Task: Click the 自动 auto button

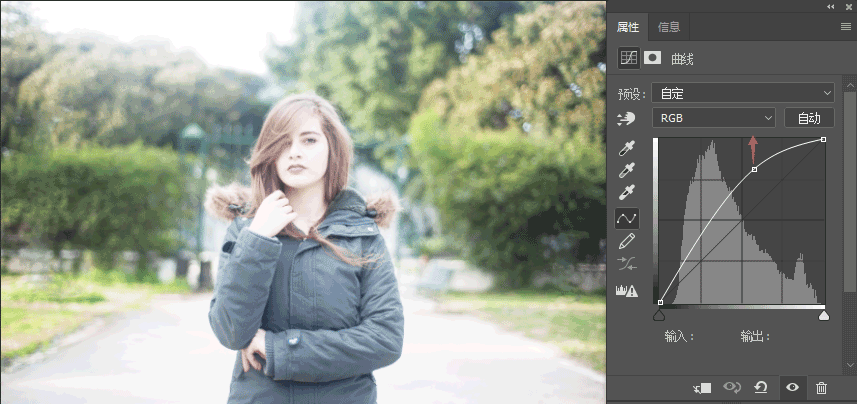Action: click(809, 118)
